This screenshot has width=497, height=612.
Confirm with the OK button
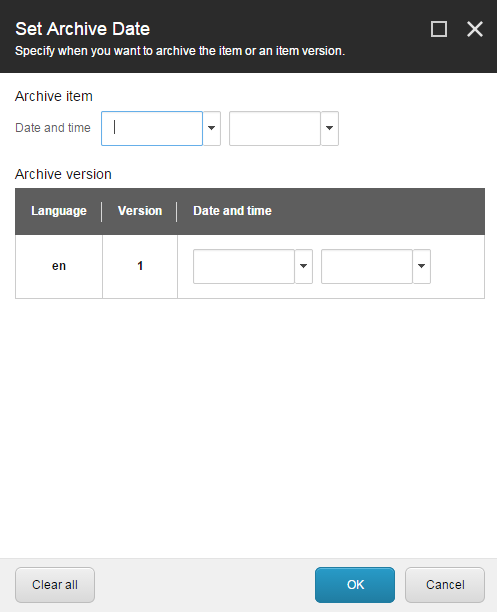pyautogui.click(x=355, y=585)
